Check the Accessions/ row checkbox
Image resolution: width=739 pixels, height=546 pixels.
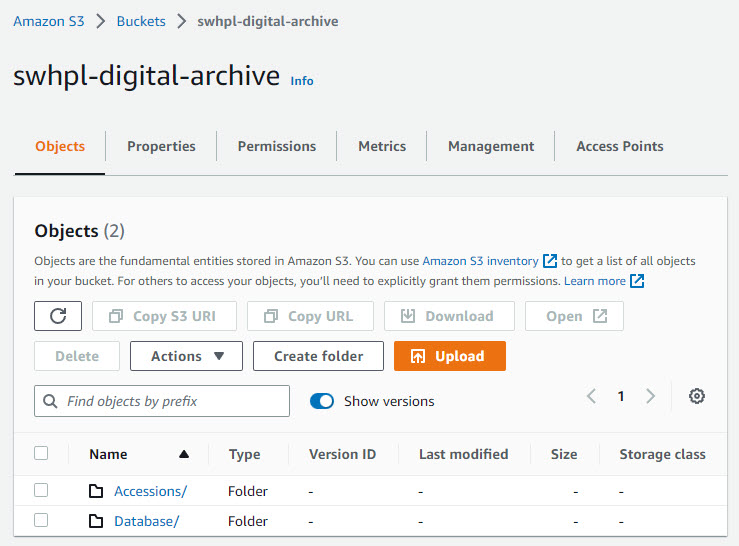point(41,490)
